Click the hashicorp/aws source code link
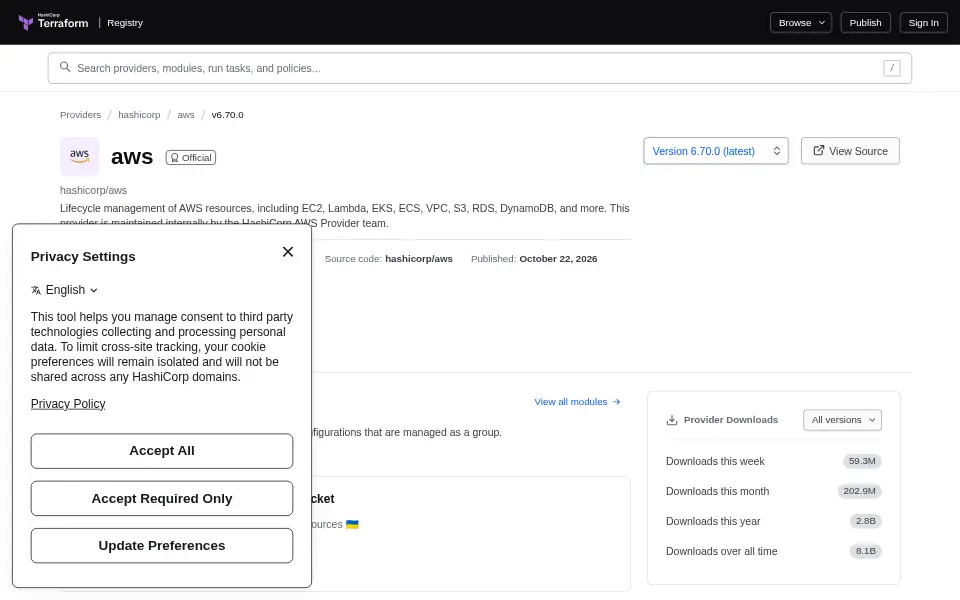Screen dimensions: 960x600 click(419, 259)
